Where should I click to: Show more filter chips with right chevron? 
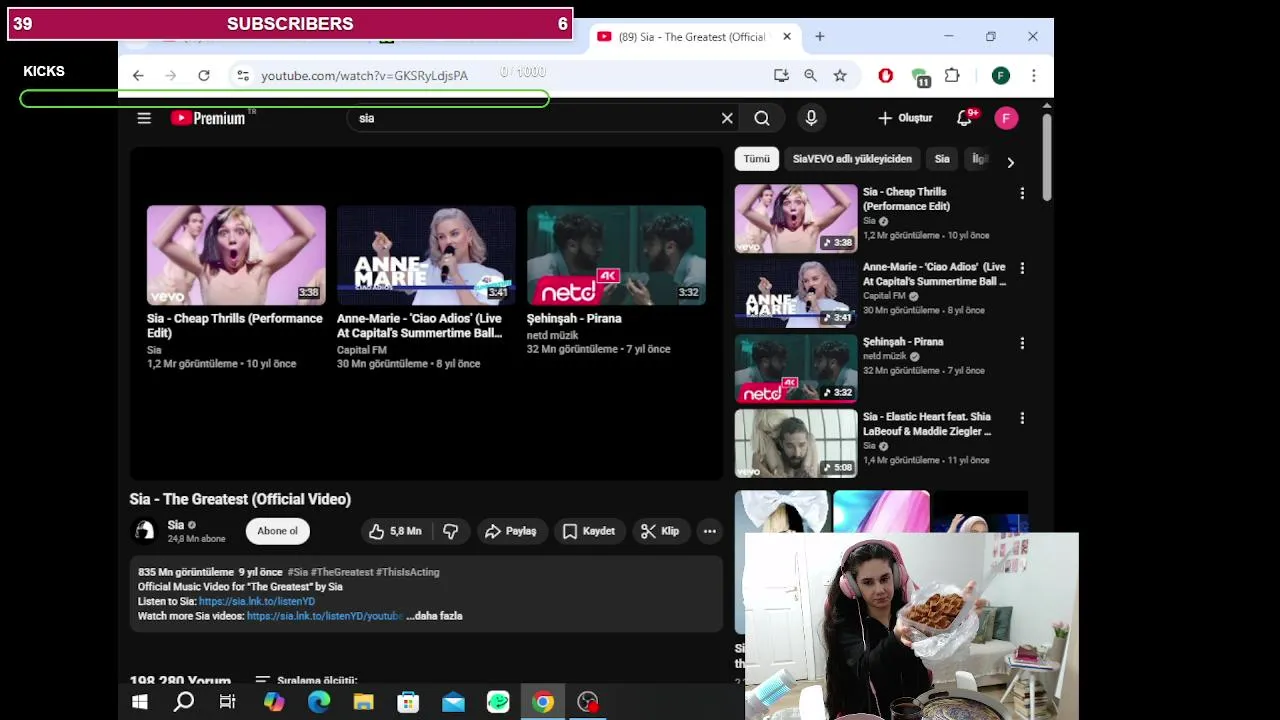click(1010, 162)
